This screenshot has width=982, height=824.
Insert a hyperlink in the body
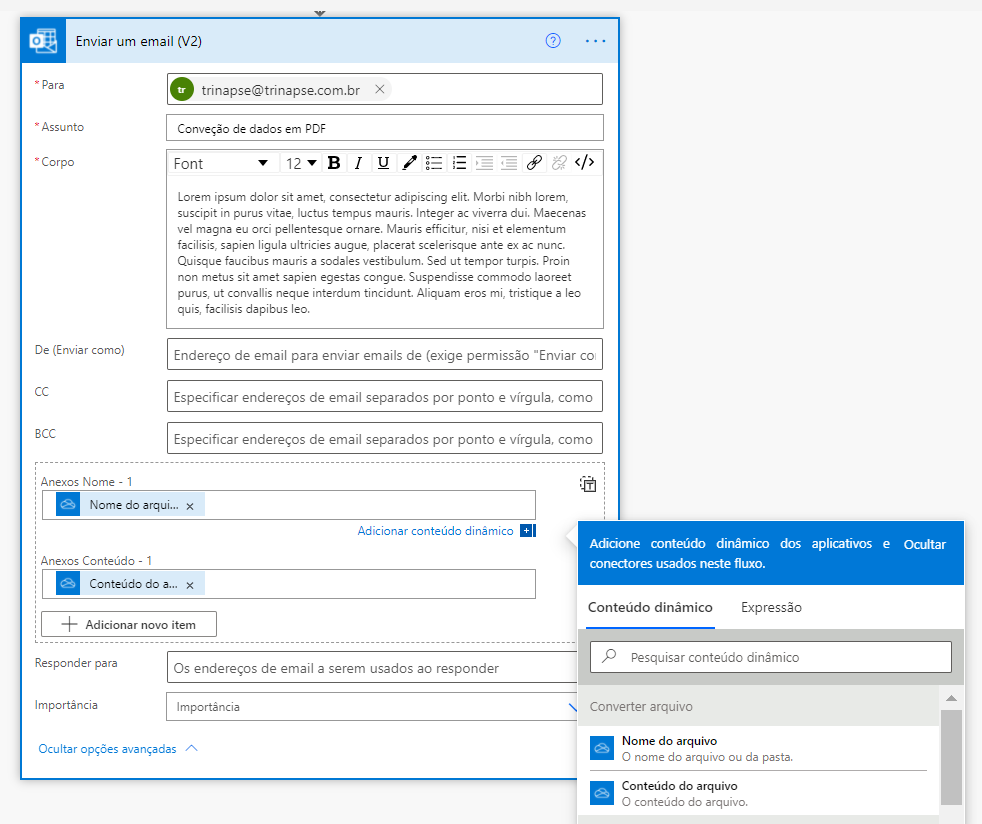pyautogui.click(x=534, y=163)
